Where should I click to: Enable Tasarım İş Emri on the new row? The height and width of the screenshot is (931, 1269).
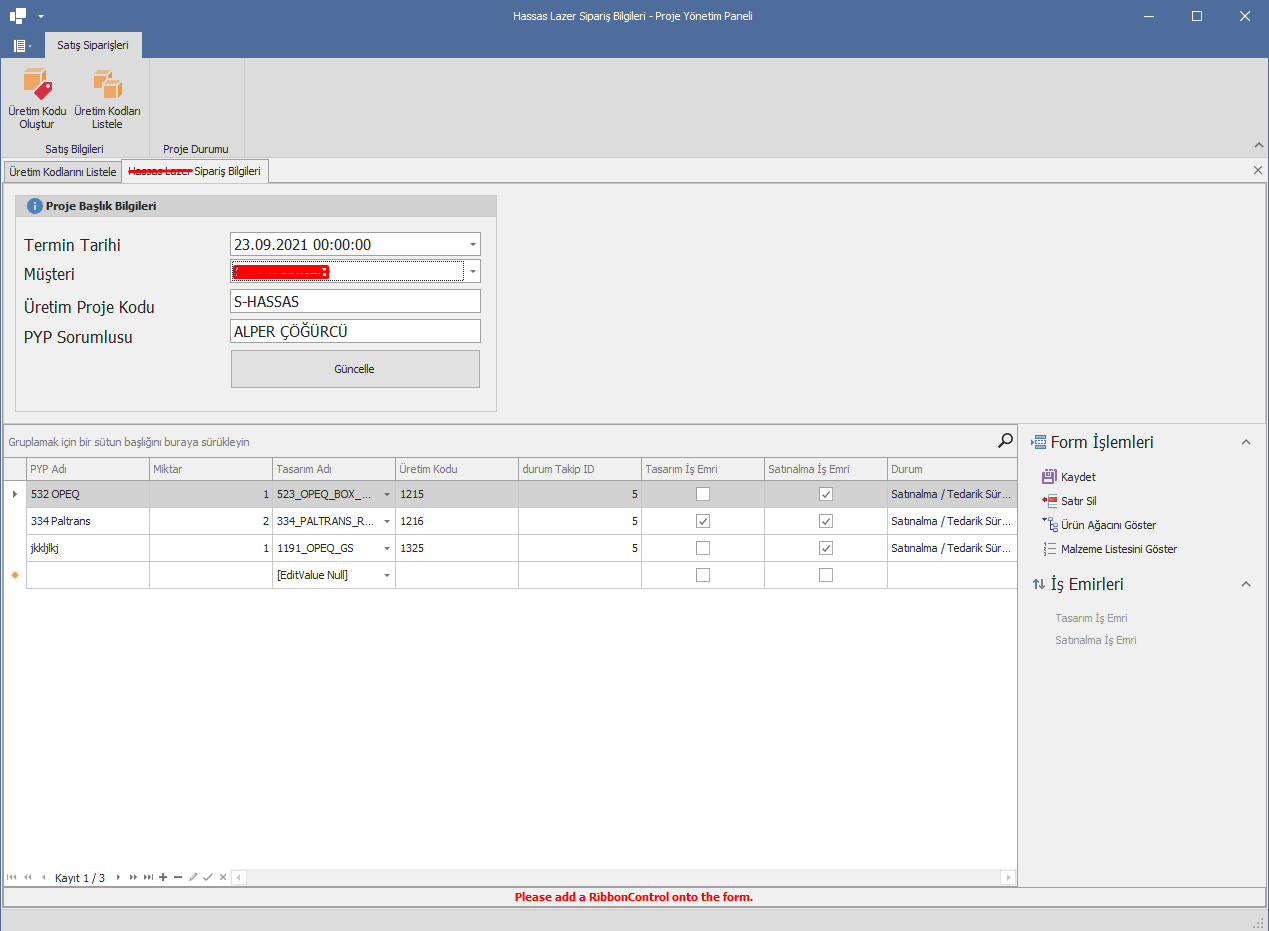tap(703, 574)
